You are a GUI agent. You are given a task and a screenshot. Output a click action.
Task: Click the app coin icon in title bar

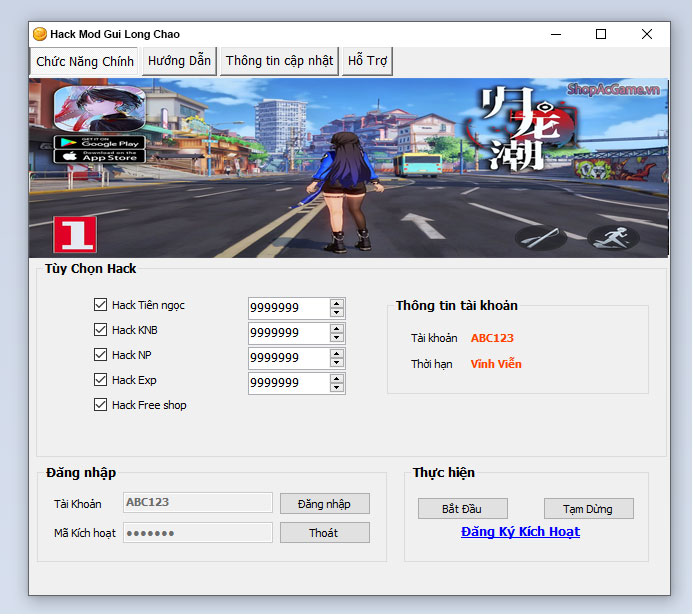point(40,34)
